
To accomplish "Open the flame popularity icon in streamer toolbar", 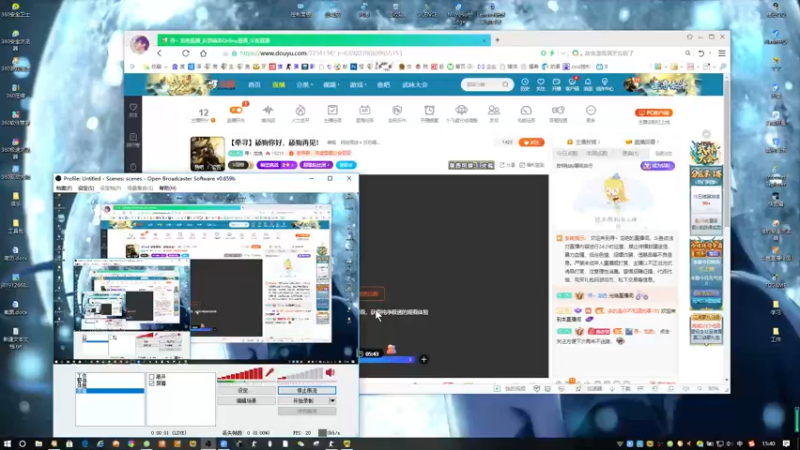I will click(x=300, y=110).
